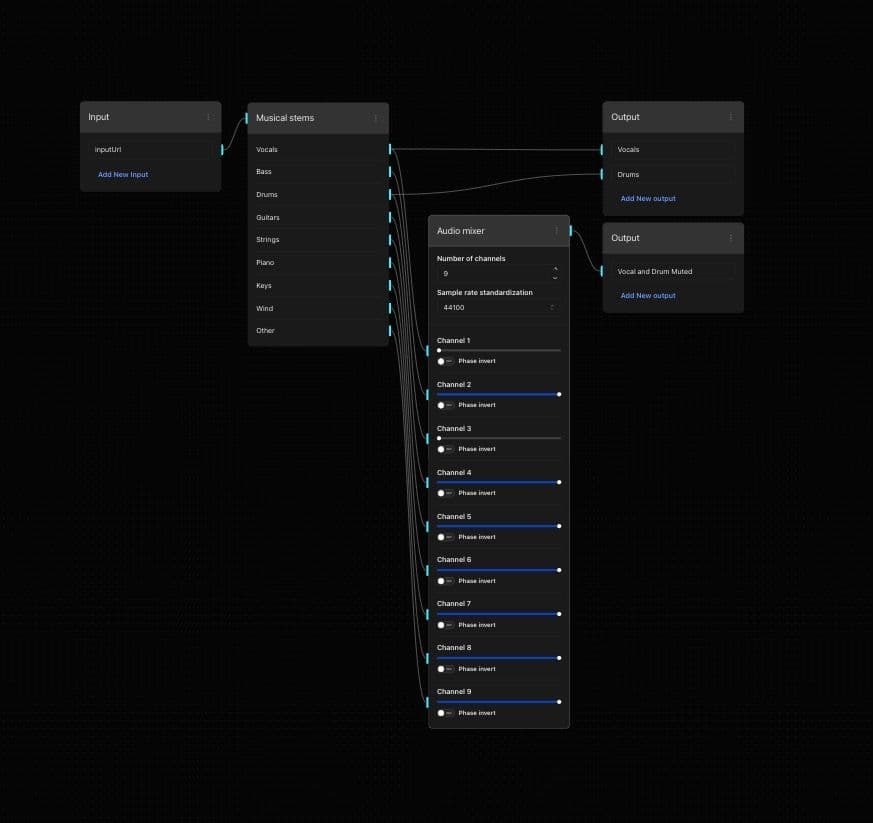Open the Input node three-dot menu

click(x=208, y=117)
